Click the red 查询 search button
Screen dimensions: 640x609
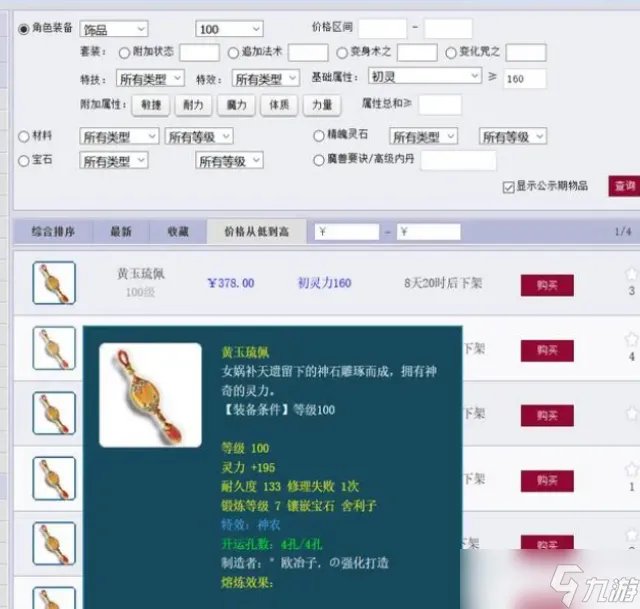(624, 186)
